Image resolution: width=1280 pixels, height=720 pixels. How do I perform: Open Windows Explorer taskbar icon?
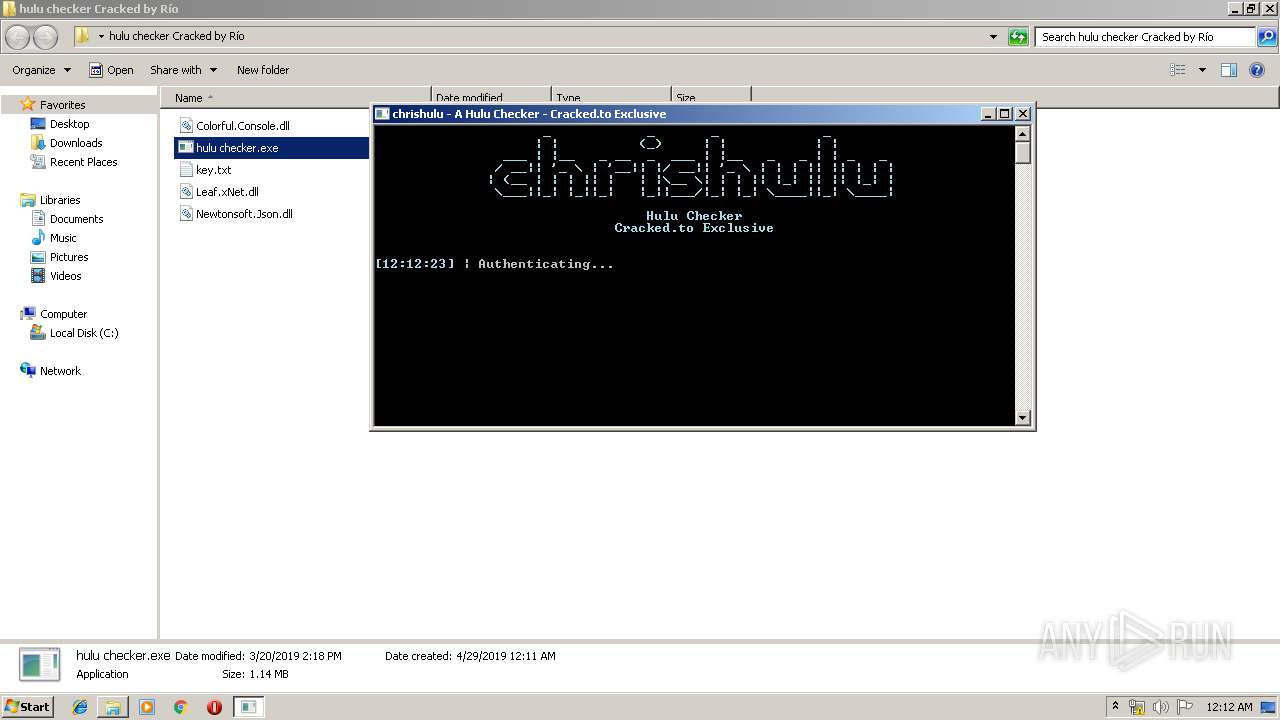(x=113, y=707)
